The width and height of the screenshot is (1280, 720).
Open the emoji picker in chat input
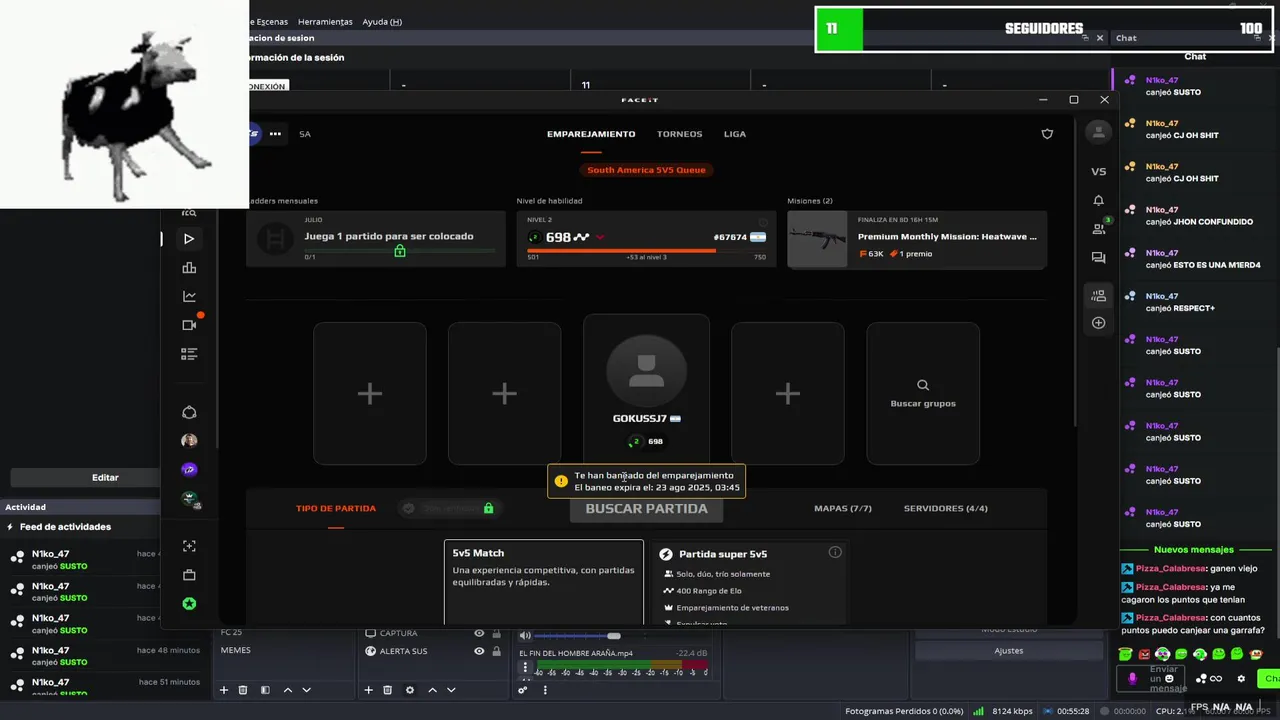(x=1169, y=680)
